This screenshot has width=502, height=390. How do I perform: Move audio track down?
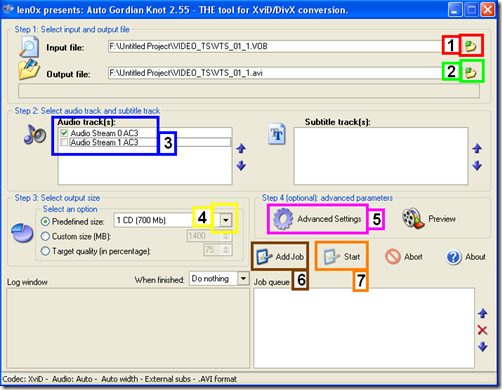[x=241, y=165]
